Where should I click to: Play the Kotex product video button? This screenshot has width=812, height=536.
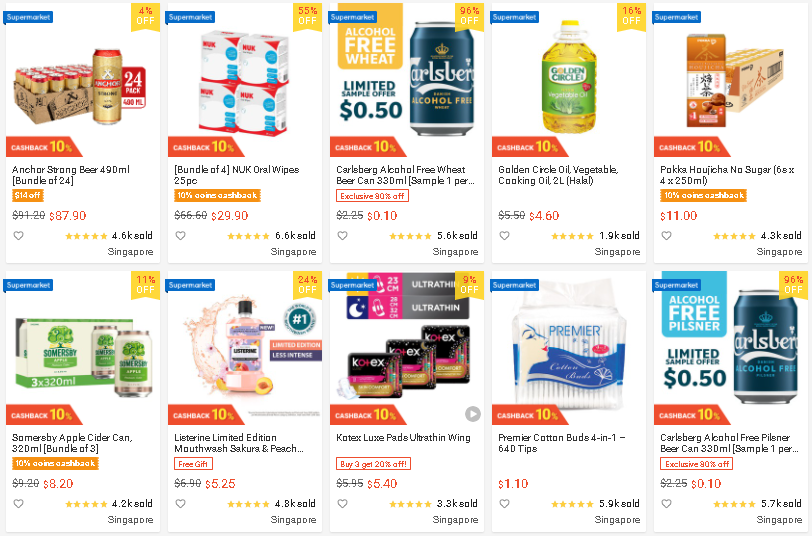[472, 414]
